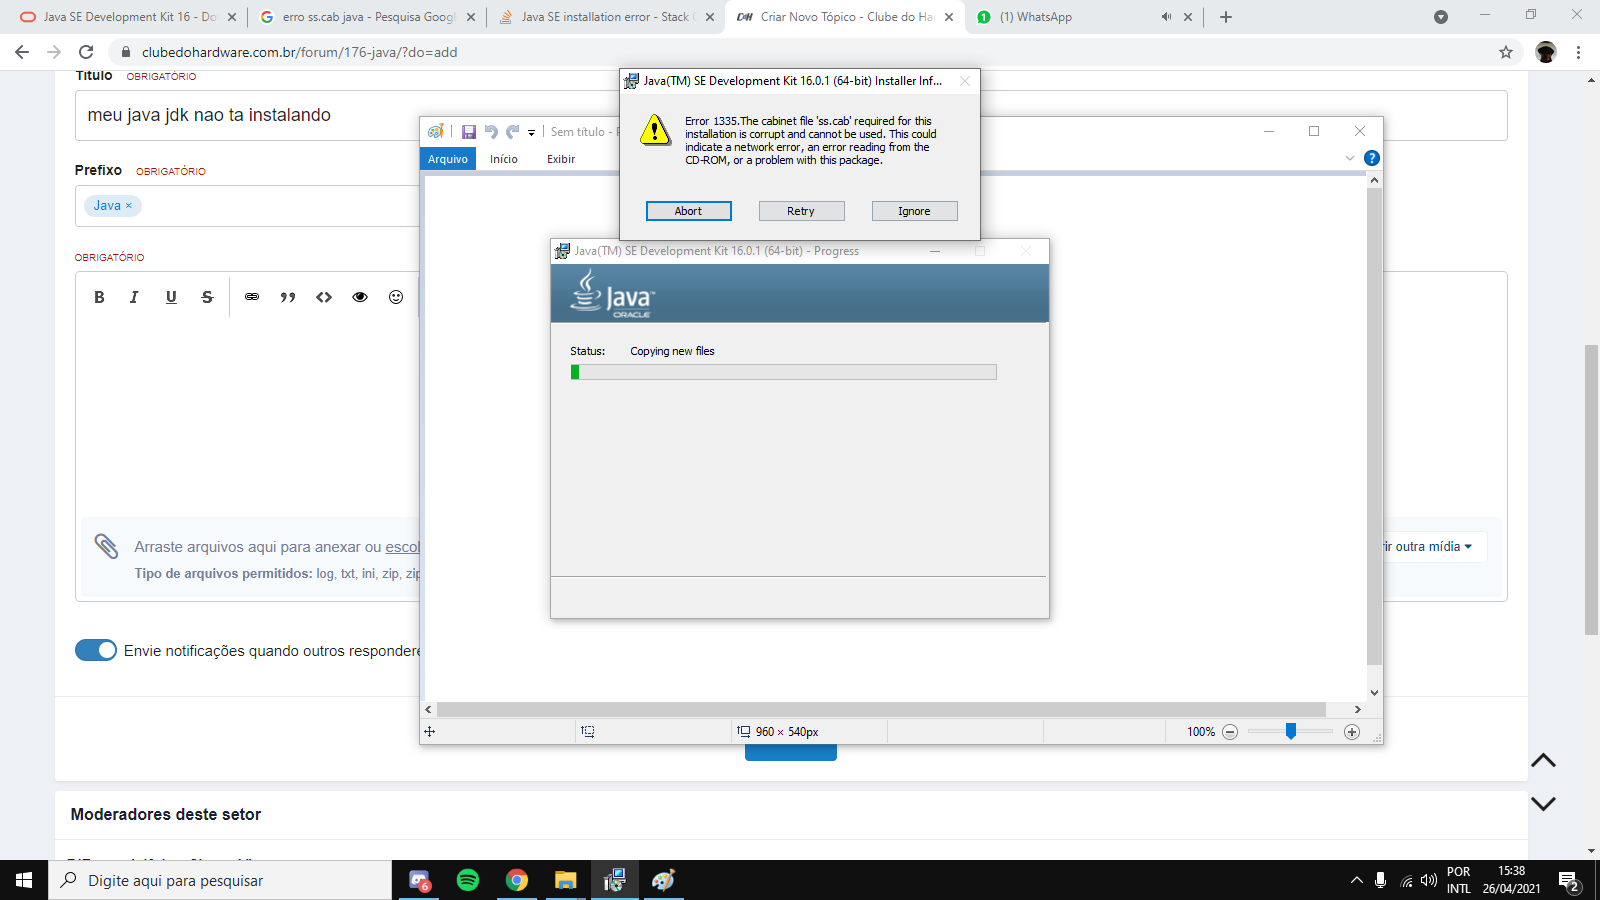Click the Windows search box
The image size is (1600, 900).
(x=220, y=880)
